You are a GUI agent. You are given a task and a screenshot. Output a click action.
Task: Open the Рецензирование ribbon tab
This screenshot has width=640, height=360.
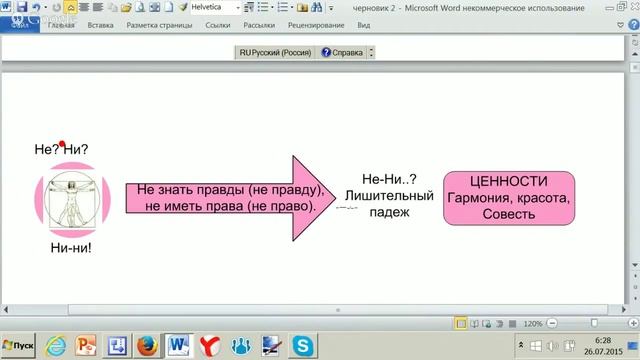[316, 25]
